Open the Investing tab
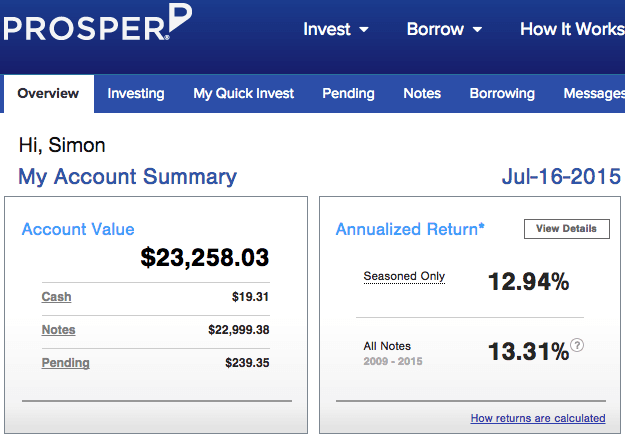This screenshot has height=437, width=625. click(136, 94)
